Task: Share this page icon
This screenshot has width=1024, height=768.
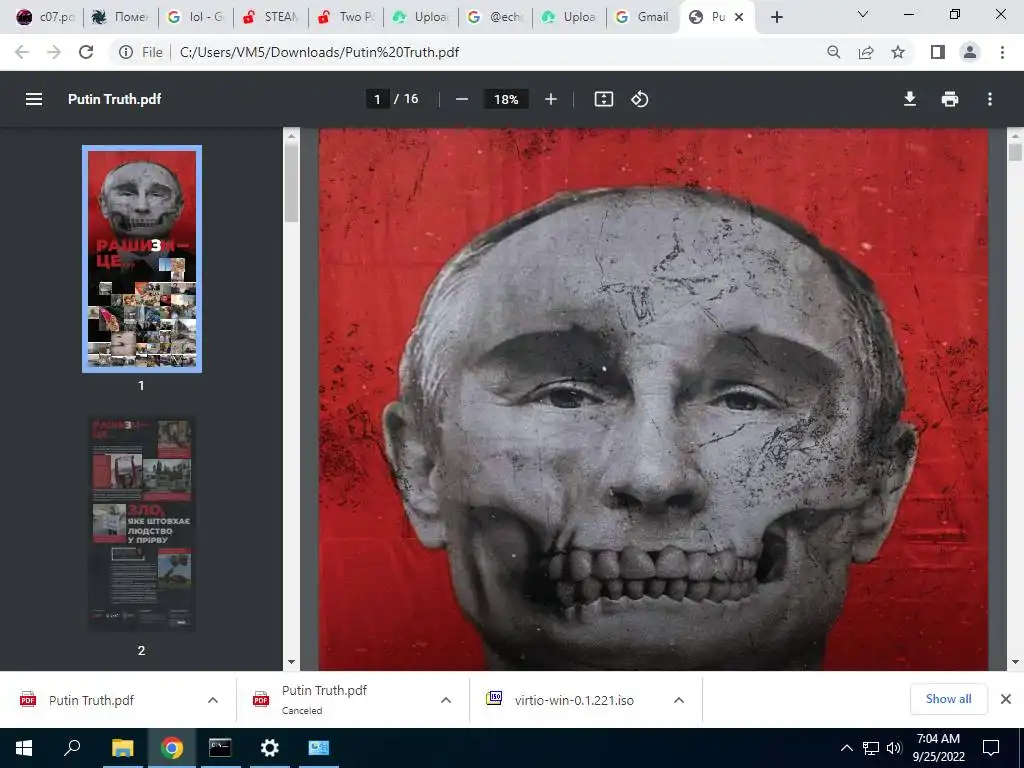Action: tap(866, 52)
